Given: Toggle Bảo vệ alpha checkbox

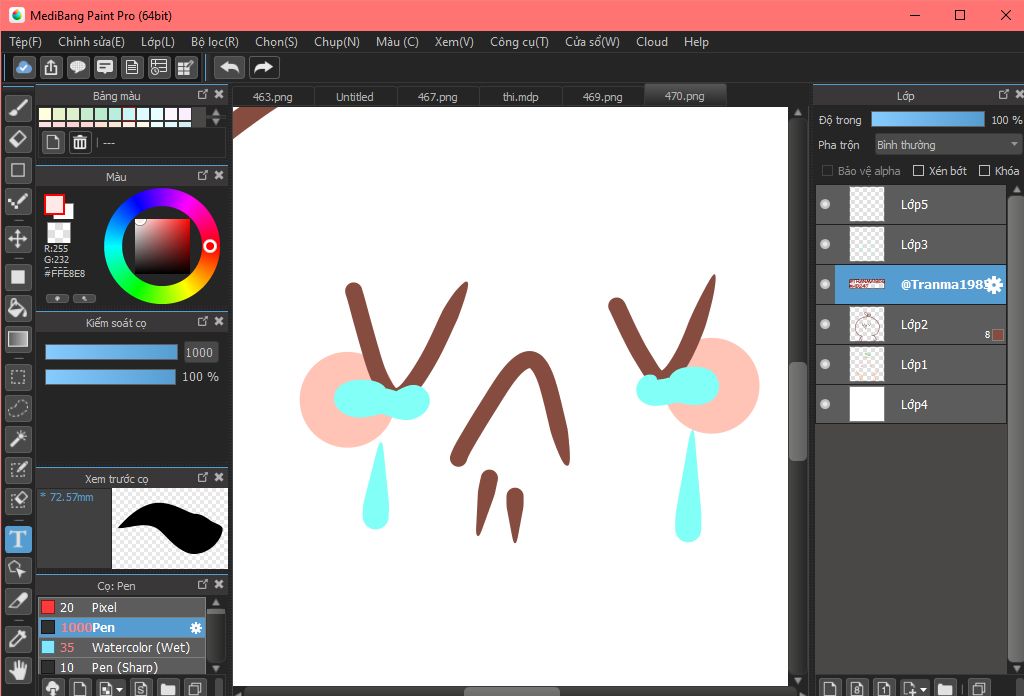Looking at the screenshot, I should tap(827, 170).
